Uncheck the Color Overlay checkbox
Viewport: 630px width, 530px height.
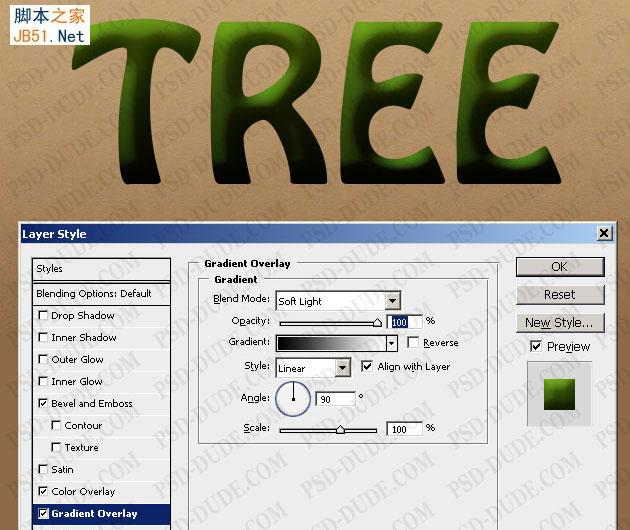43,491
